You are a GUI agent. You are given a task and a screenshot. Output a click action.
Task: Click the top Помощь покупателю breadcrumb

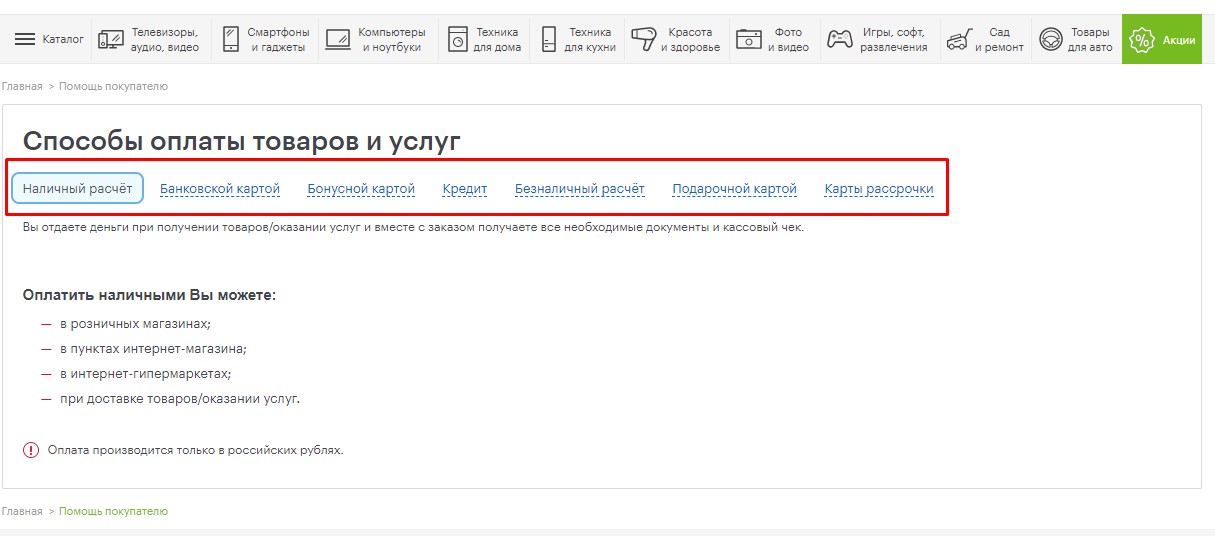[x=113, y=87]
